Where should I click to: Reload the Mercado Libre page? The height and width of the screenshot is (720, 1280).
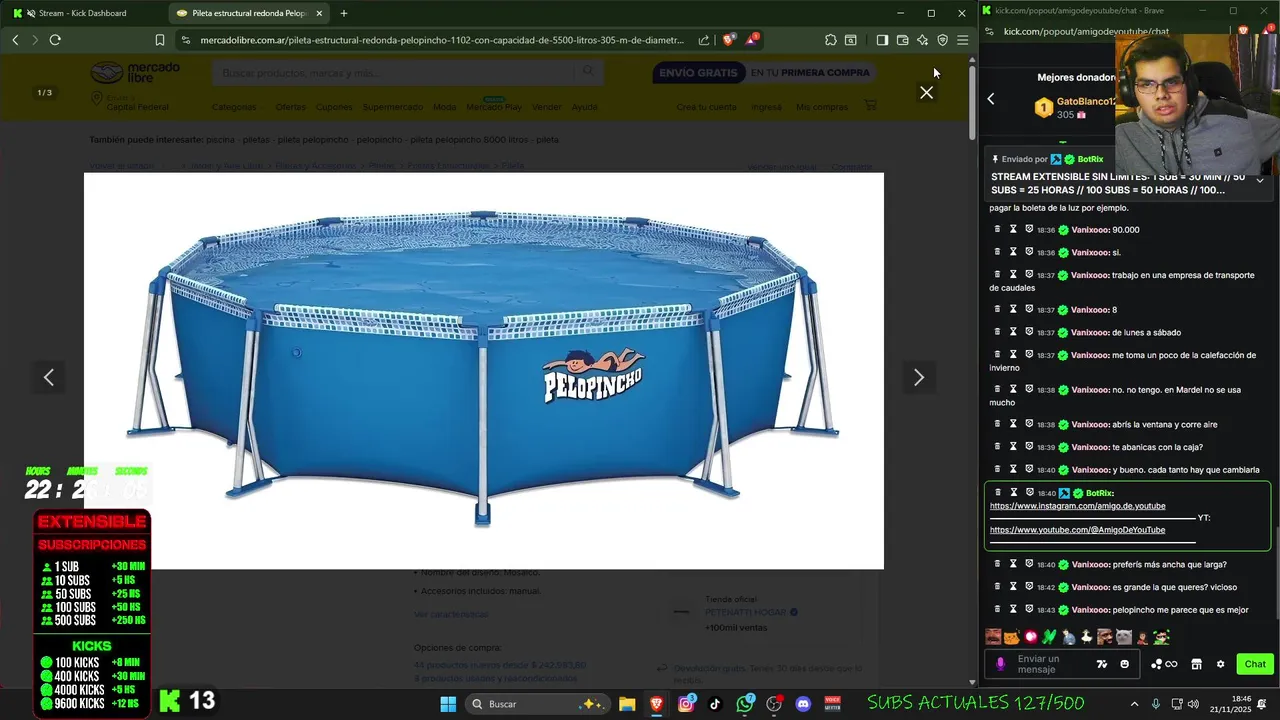[55, 40]
